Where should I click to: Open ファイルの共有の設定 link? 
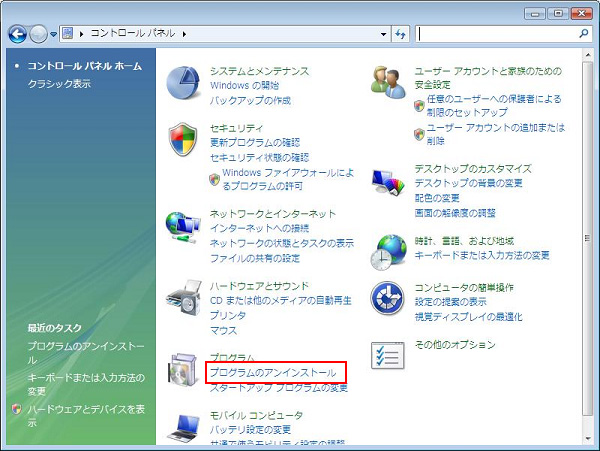click(x=255, y=259)
